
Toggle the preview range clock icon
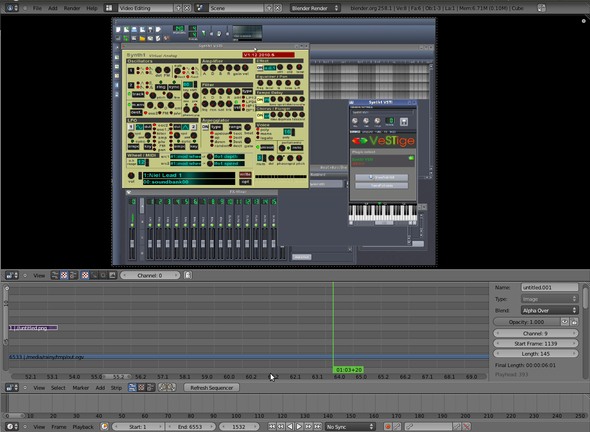coord(104,427)
